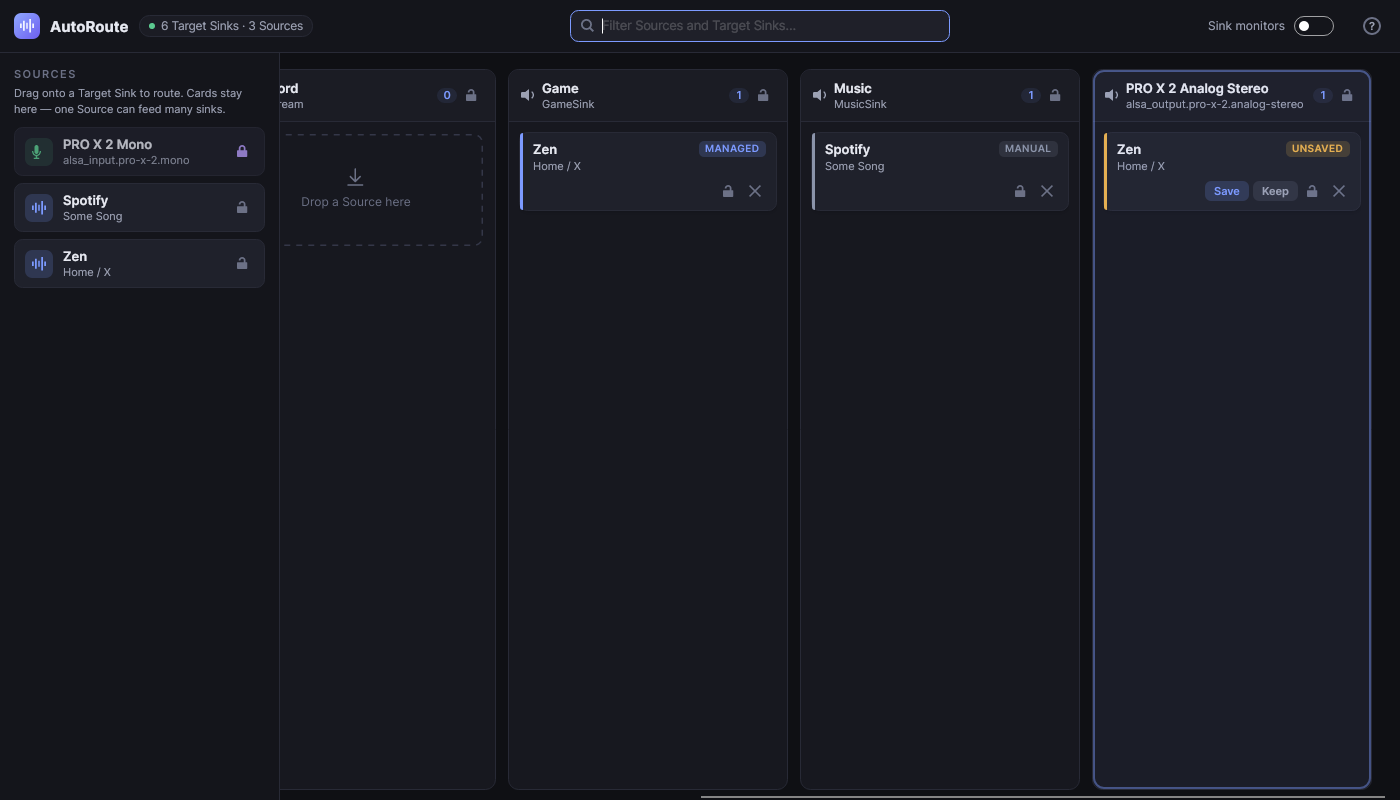
Task: Click the PRO X 2 Analog Stereo count badge
Action: click(1323, 96)
